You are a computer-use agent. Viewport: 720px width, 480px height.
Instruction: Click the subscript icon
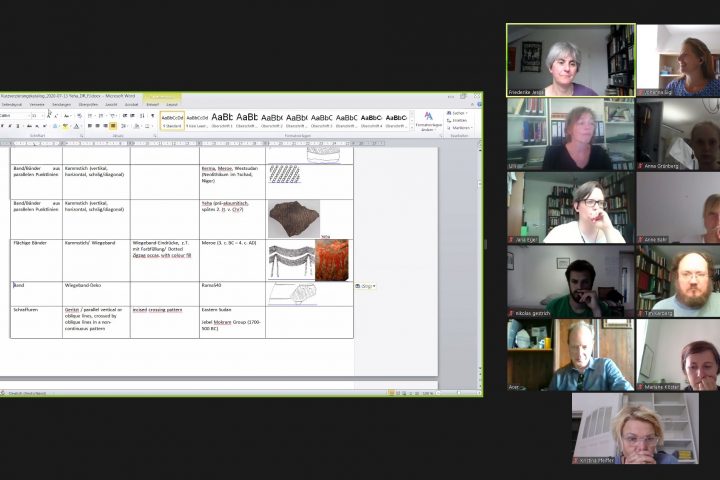[x=37, y=126]
